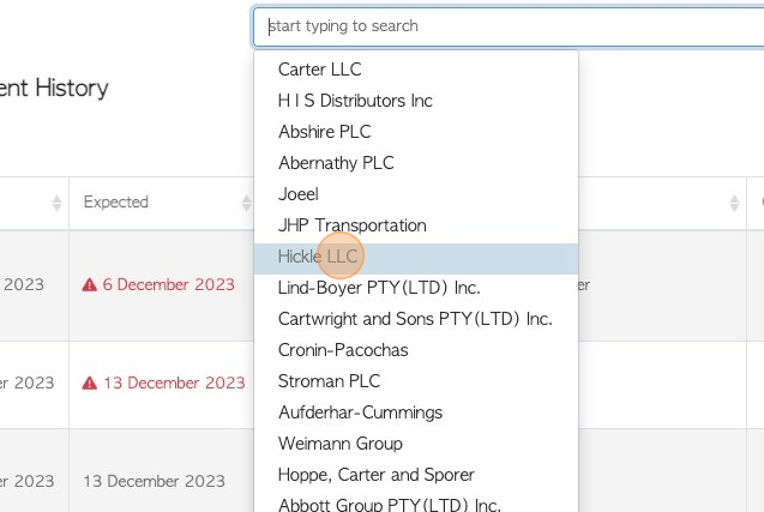Click the search input field
Screen dimensions: 764x512
click(508, 26)
